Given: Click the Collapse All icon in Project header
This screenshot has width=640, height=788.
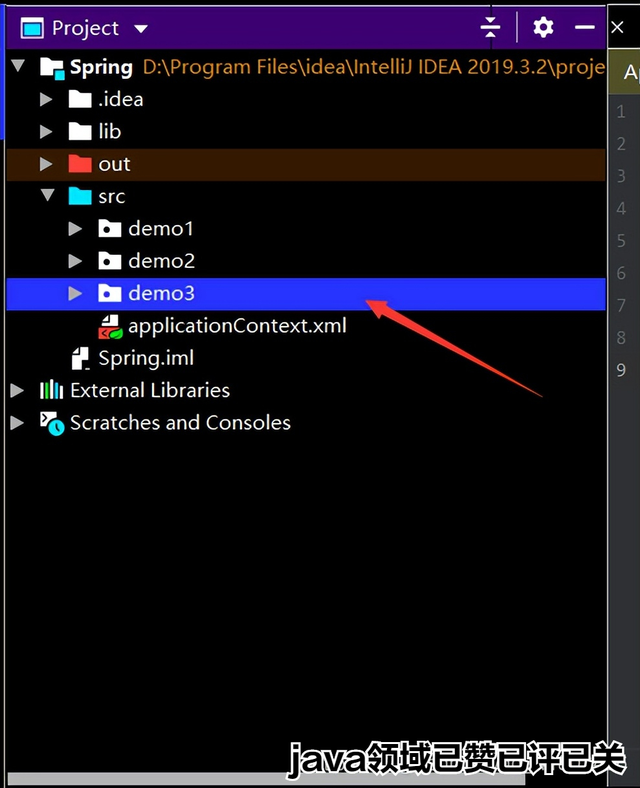Looking at the screenshot, I should [x=490, y=27].
